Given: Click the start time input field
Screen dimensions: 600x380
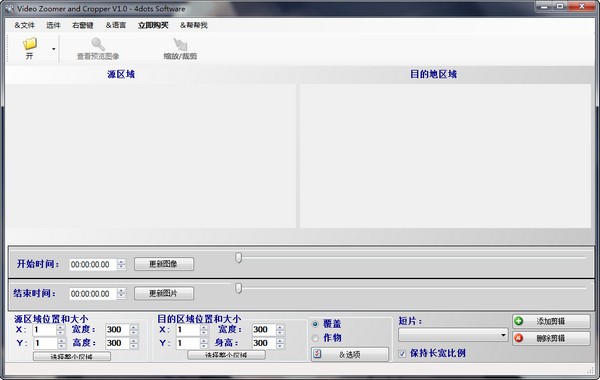Looking at the screenshot, I should point(93,264).
